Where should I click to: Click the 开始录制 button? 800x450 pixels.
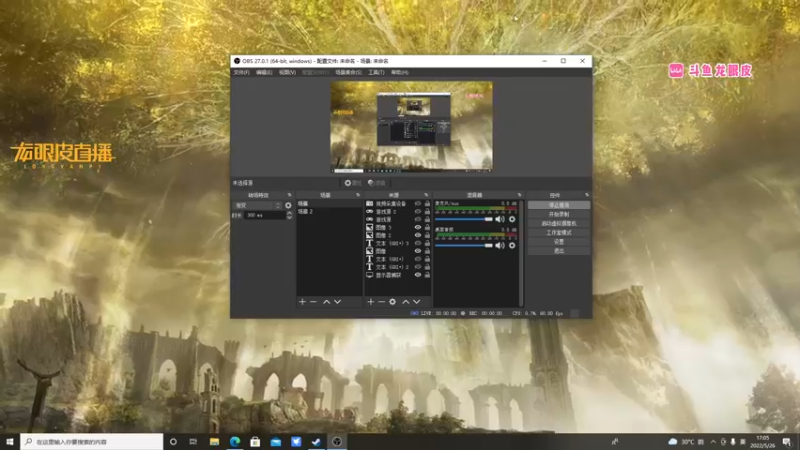pos(559,214)
